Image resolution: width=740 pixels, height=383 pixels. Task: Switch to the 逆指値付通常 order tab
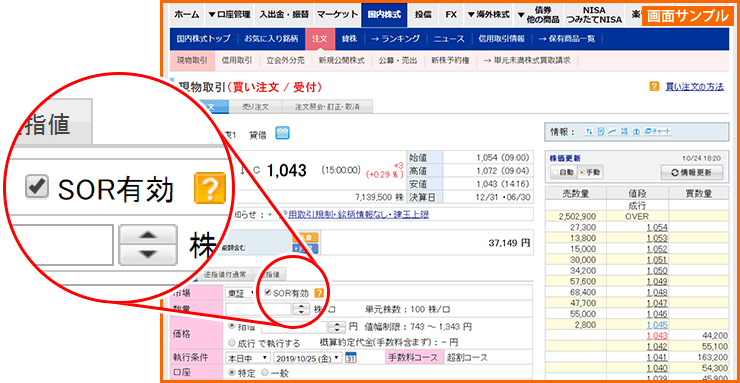point(225,274)
